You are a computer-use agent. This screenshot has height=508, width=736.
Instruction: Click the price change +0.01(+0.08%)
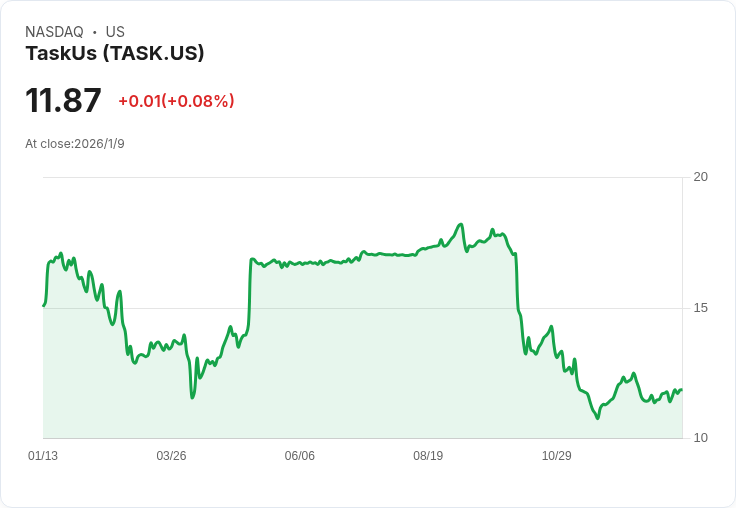pyautogui.click(x=176, y=101)
